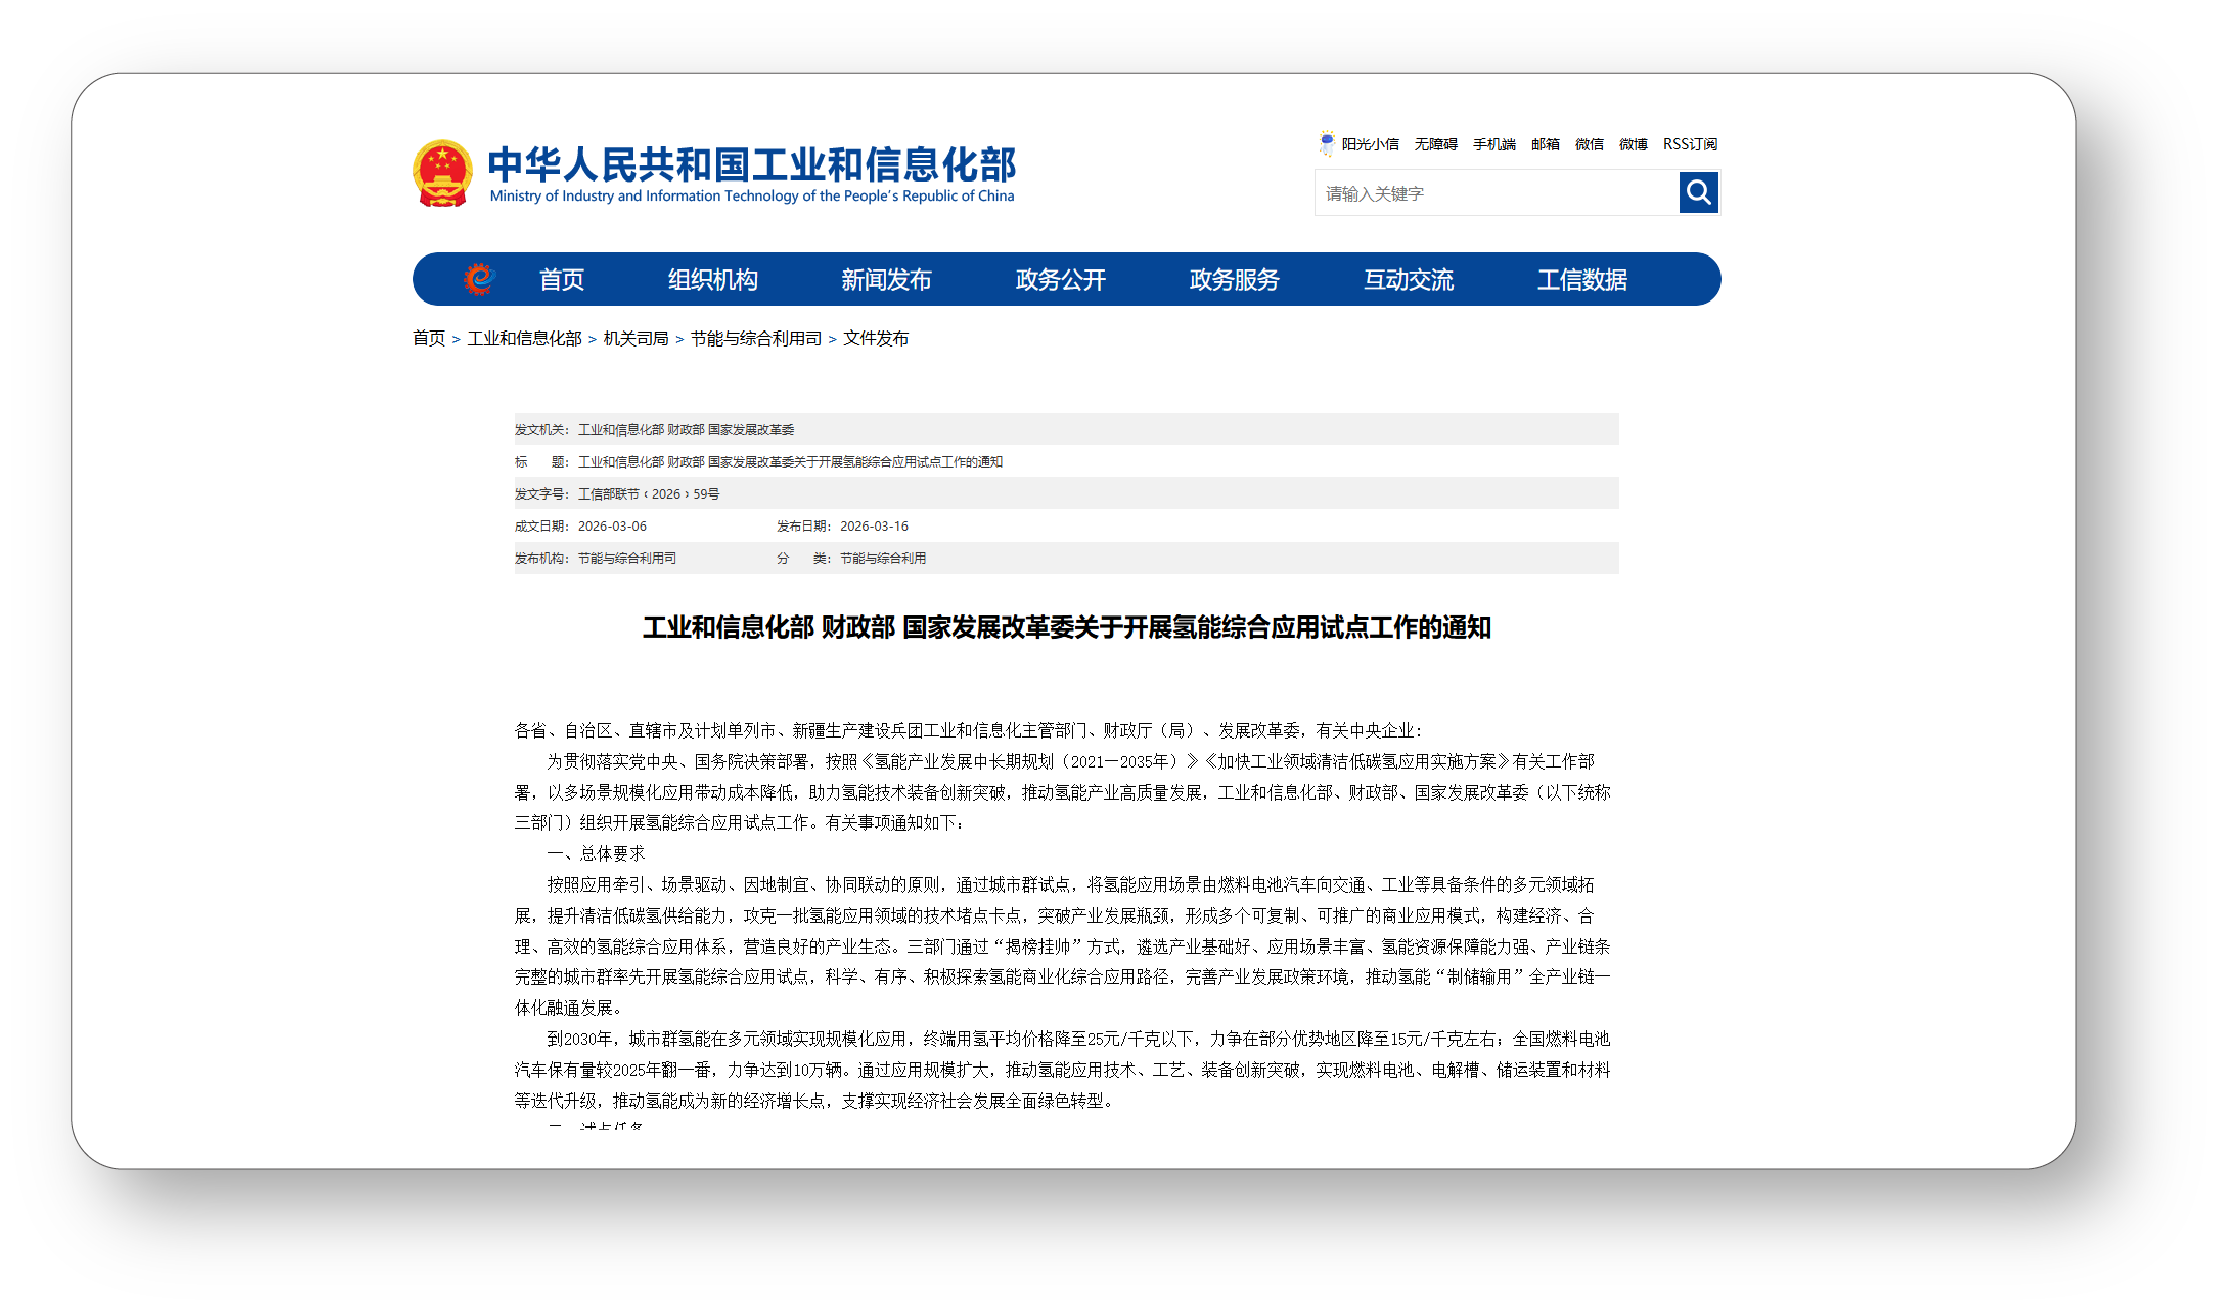
Task: Click the red gear icon in navbar
Action: click(479, 279)
